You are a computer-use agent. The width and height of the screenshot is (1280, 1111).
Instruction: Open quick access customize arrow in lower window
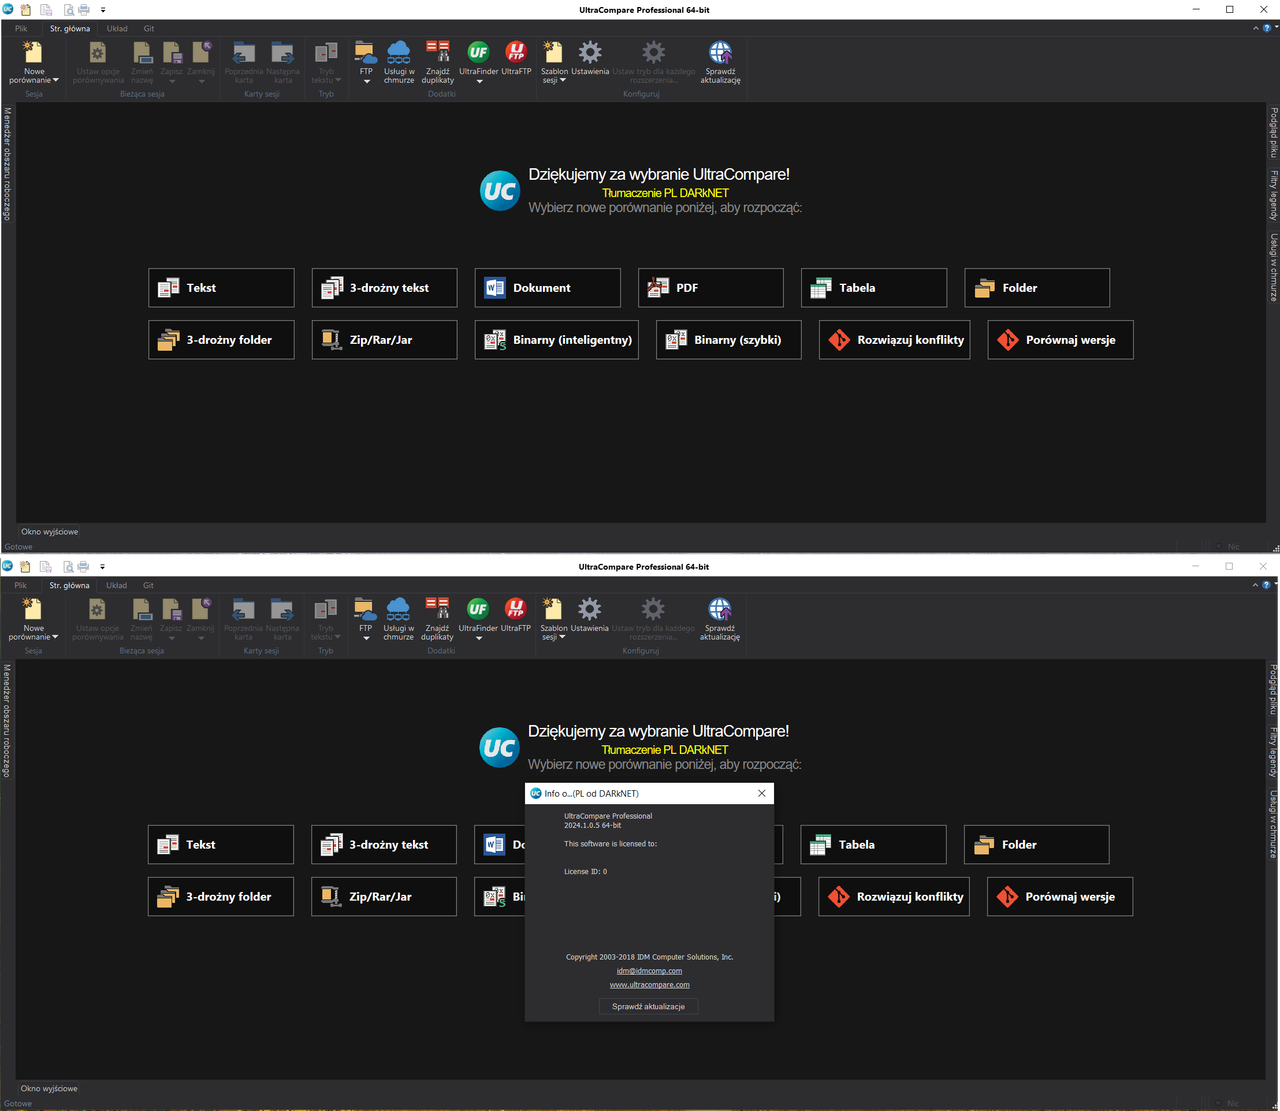coord(102,567)
